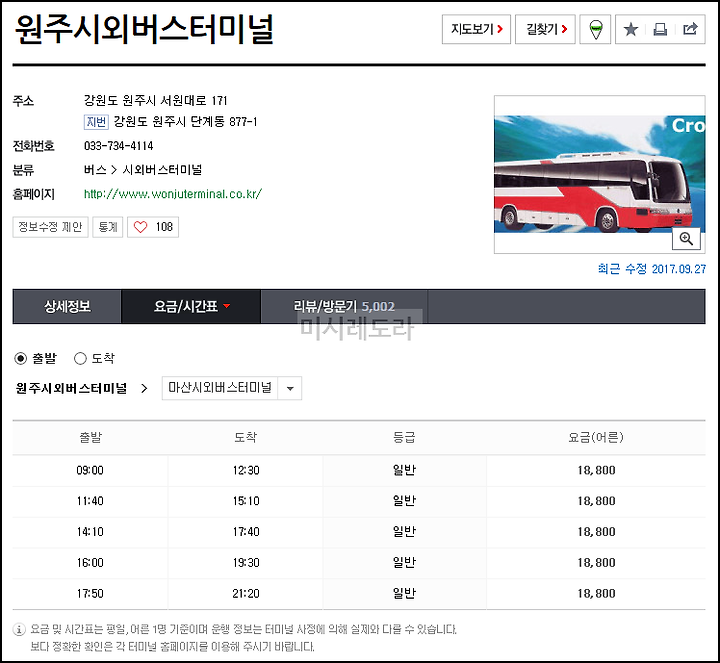The height and width of the screenshot is (663, 720).
Task: Click the bold 원주시외버스터미널 origin label
Action: pos(71,388)
